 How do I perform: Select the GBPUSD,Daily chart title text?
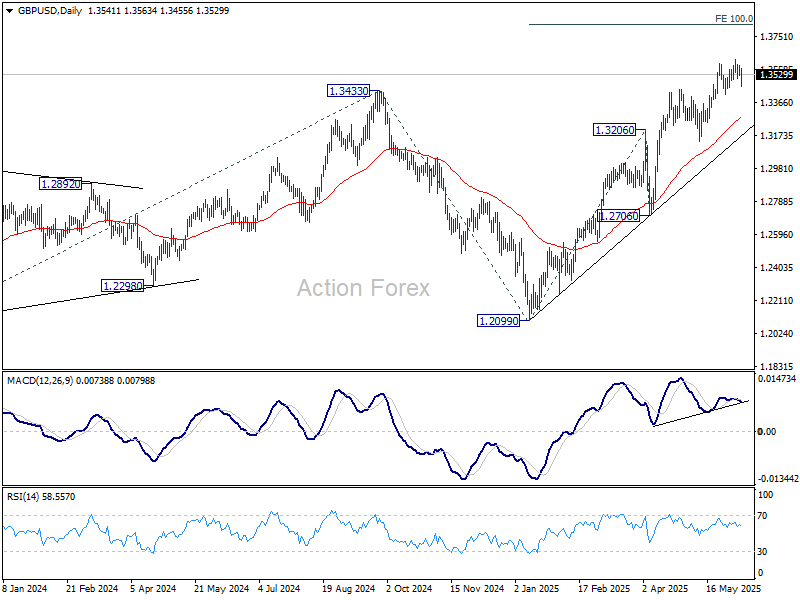(49, 11)
